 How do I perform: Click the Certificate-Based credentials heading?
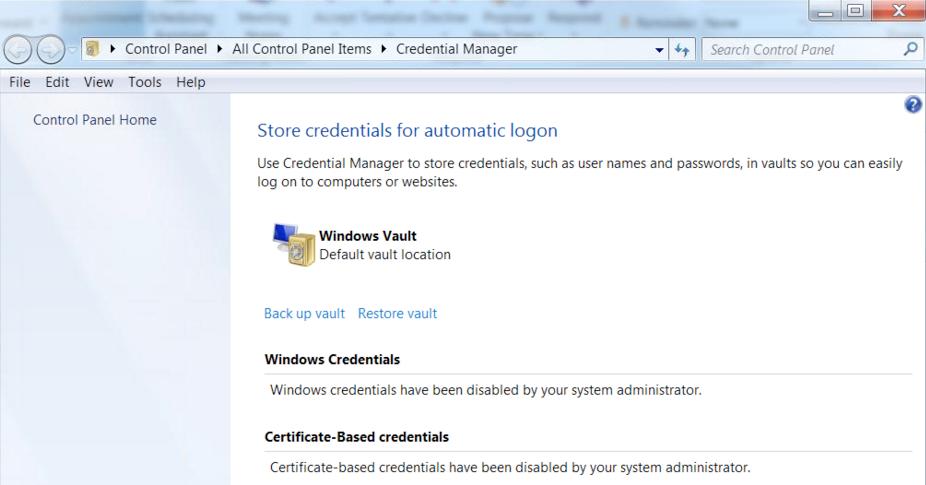tap(357, 437)
